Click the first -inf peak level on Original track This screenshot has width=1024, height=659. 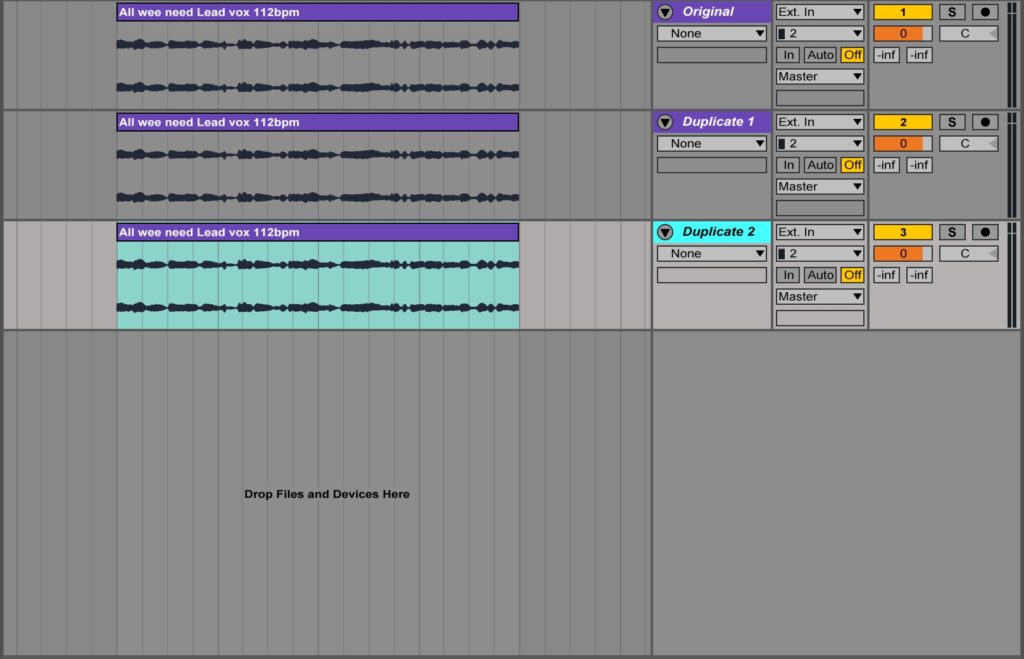[x=886, y=55]
